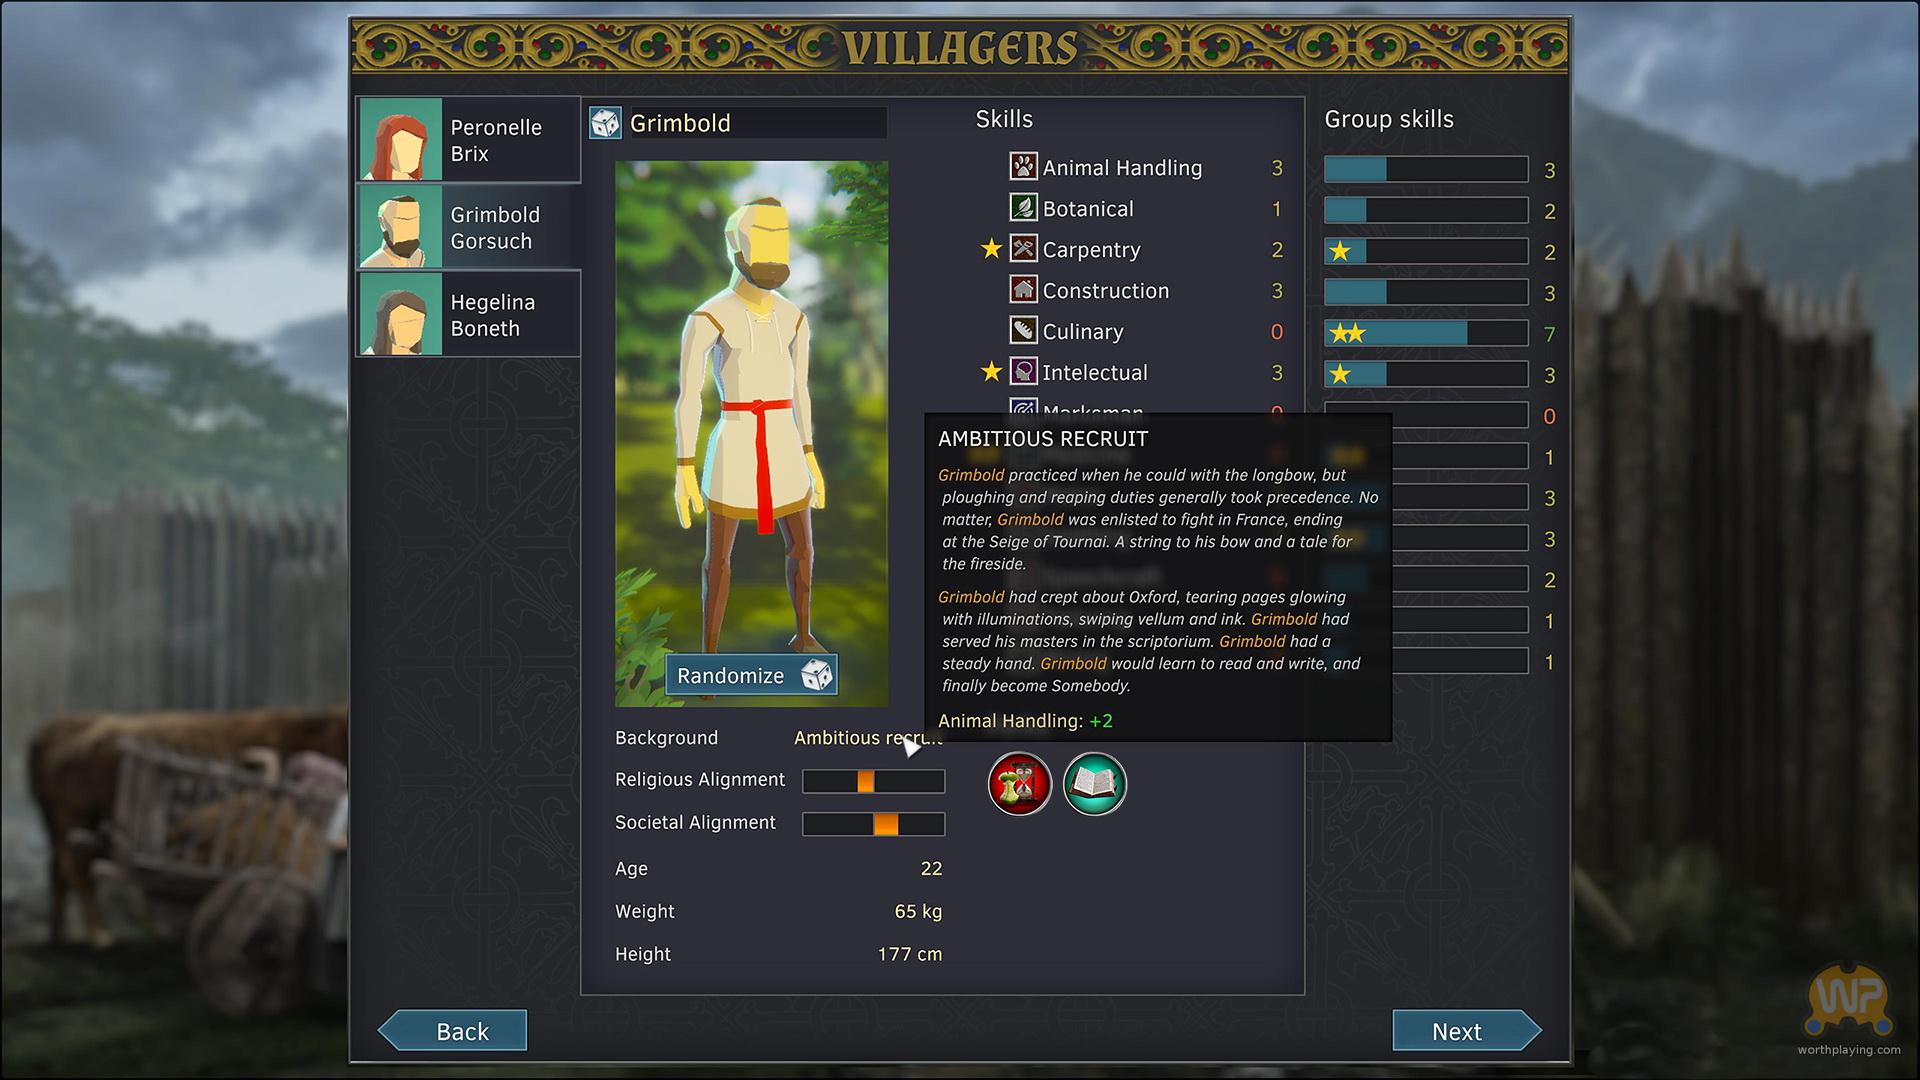Screen dimensions: 1920x1080
Task: Click the Animal Handling paw icon
Action: tap(1023, 167)
